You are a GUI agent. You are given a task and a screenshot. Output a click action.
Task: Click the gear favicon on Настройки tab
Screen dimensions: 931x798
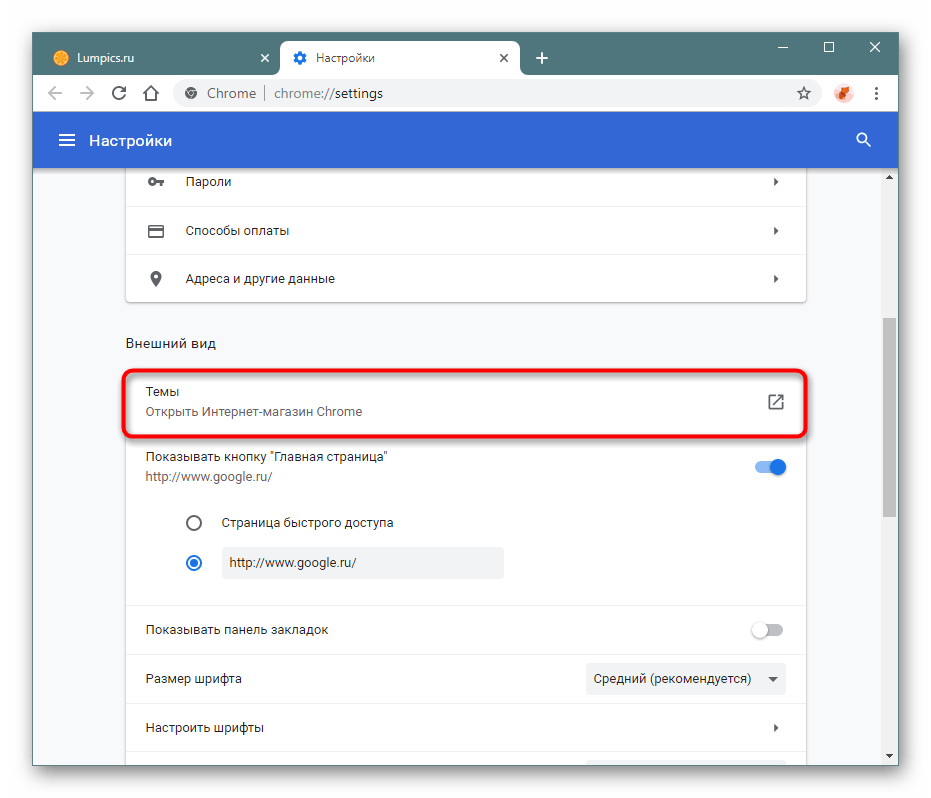pyautogui.click(x=300, y=58)
